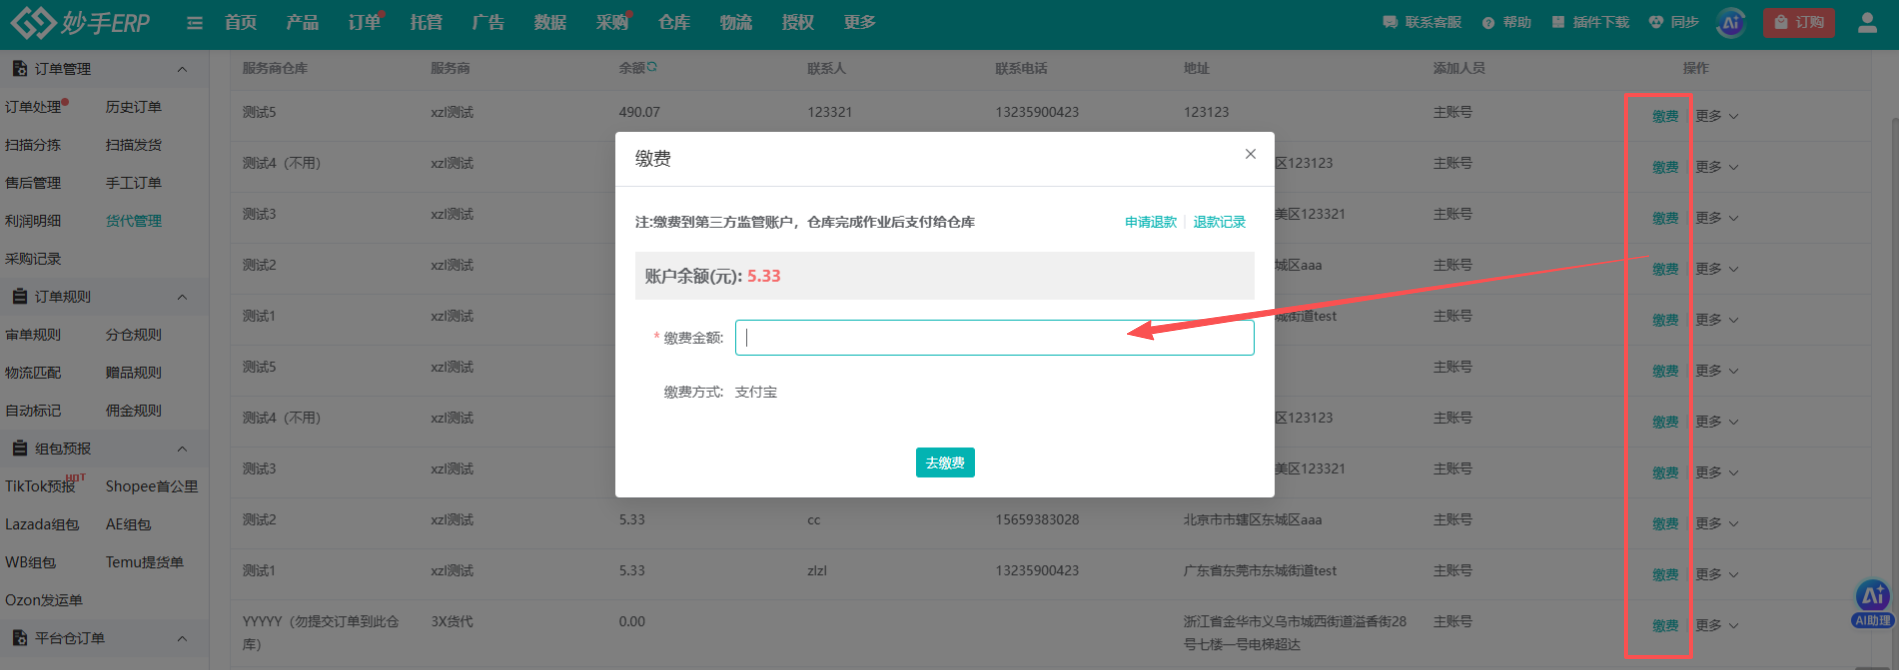The image size is (1899, 670).
Task: Open the 产品 menu
Action: (302, 22)
